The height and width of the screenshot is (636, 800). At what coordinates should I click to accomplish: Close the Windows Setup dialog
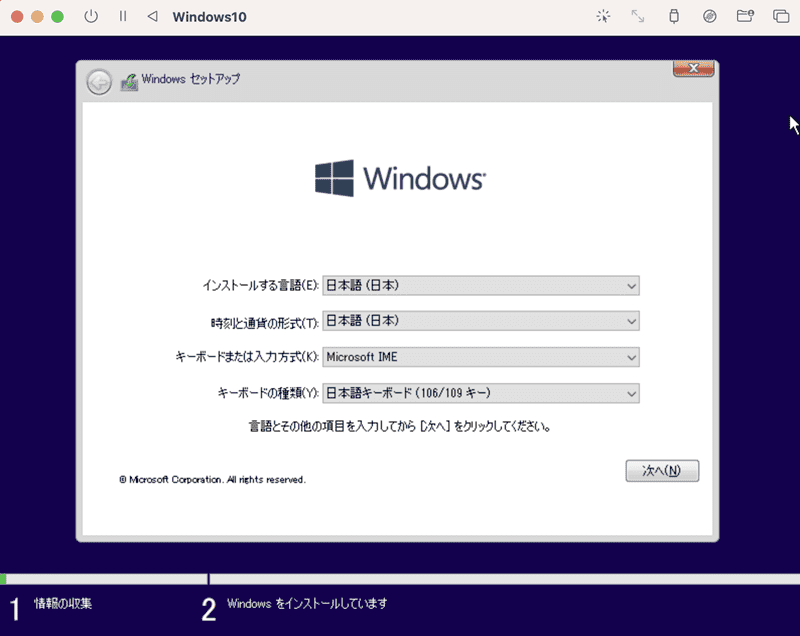tap(693, 68)
